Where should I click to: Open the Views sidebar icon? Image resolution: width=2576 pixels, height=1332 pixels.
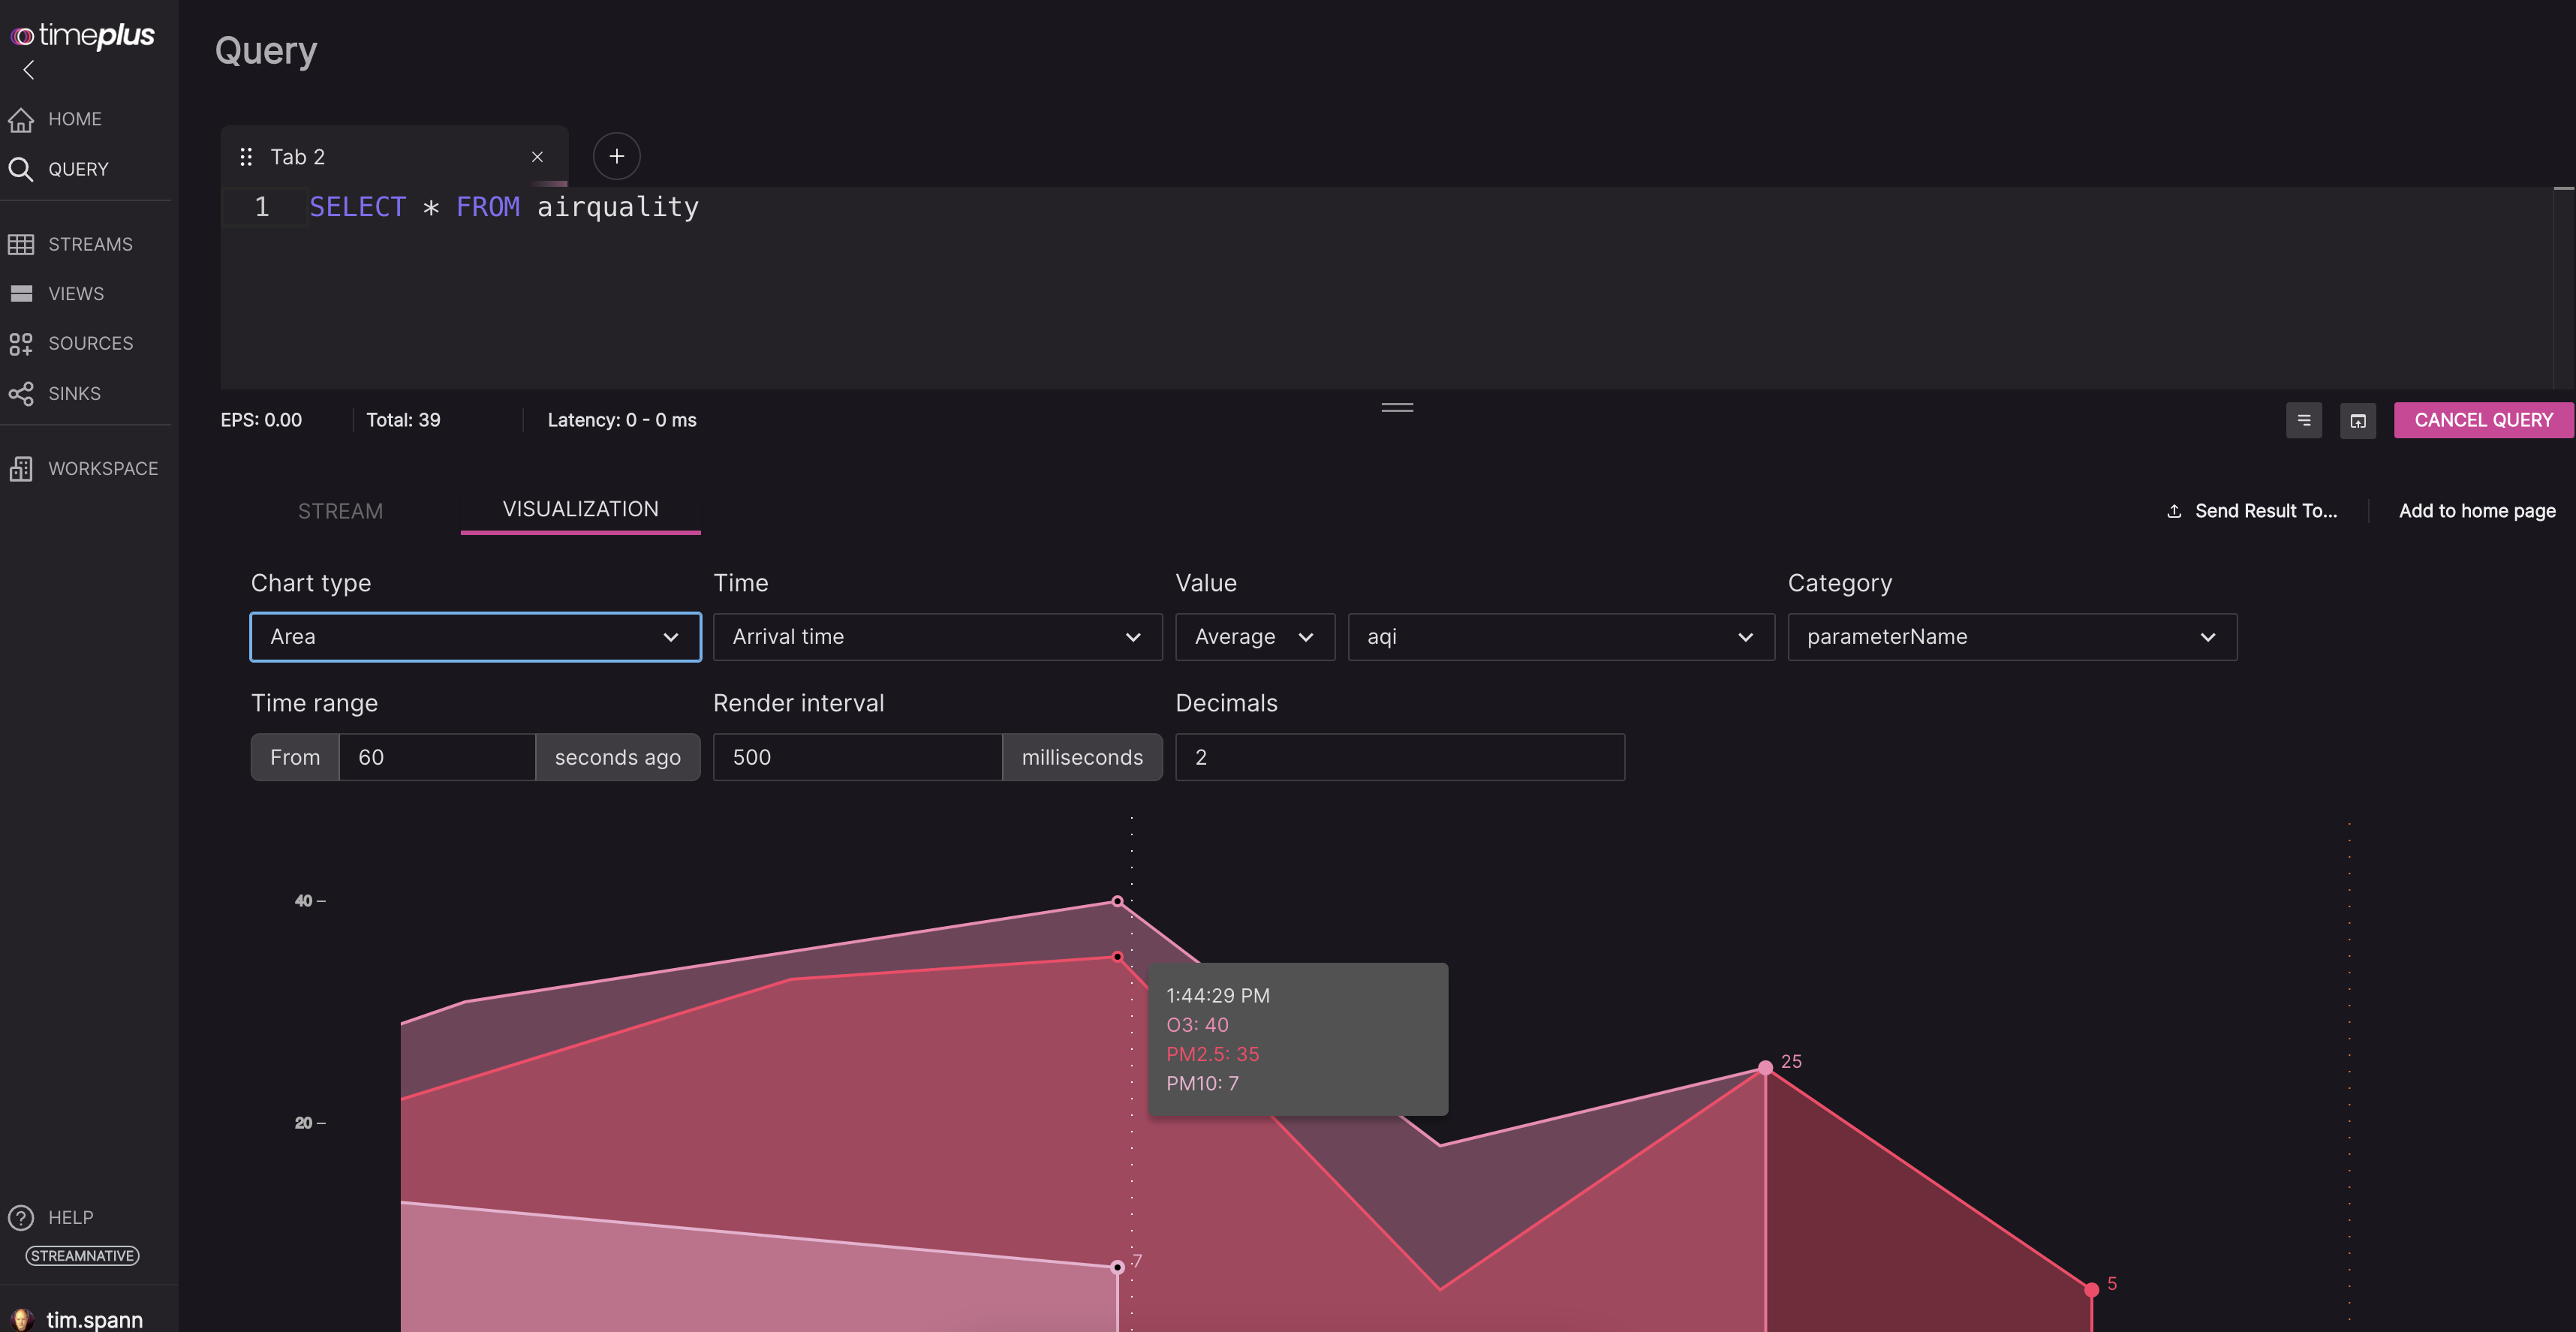(21, 294)
